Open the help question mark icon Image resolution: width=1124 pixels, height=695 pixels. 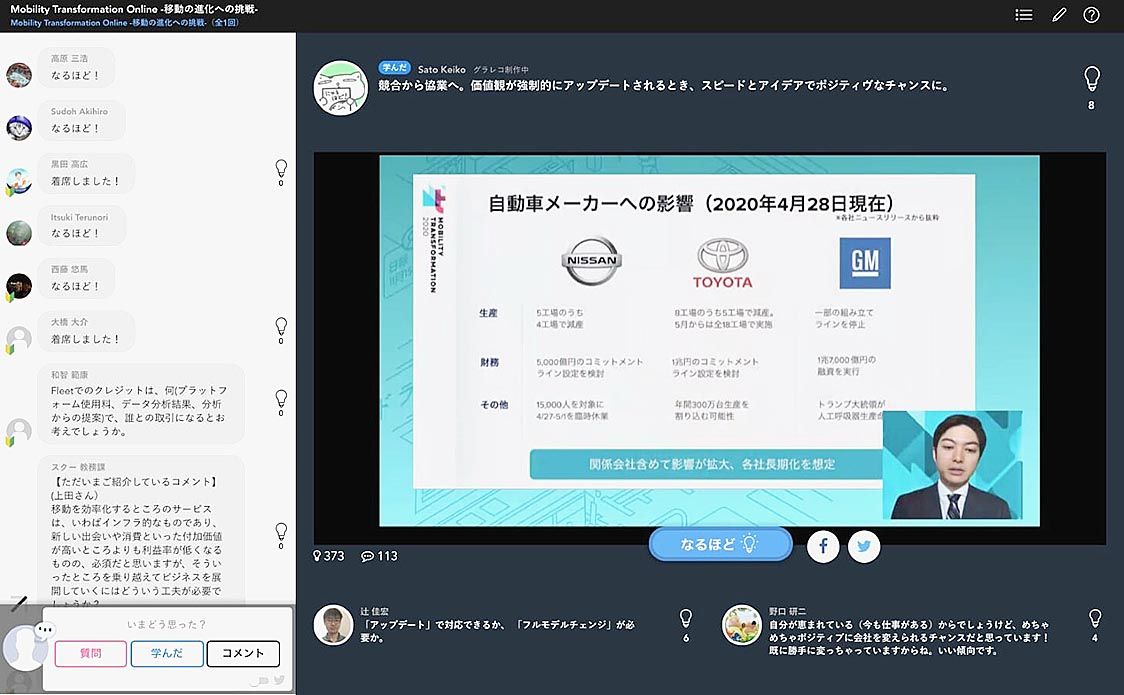tap(1091, 15)
